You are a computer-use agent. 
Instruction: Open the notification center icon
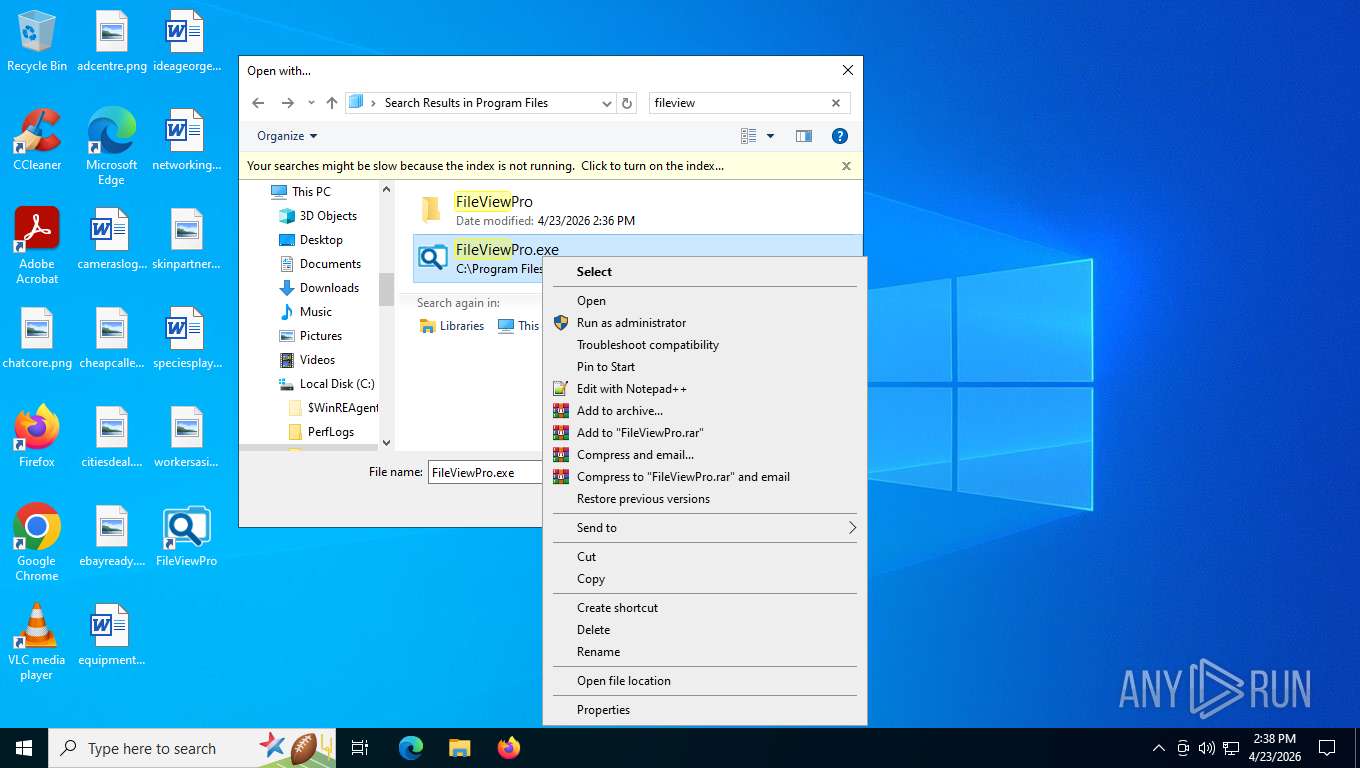(x=1327, y=748)
